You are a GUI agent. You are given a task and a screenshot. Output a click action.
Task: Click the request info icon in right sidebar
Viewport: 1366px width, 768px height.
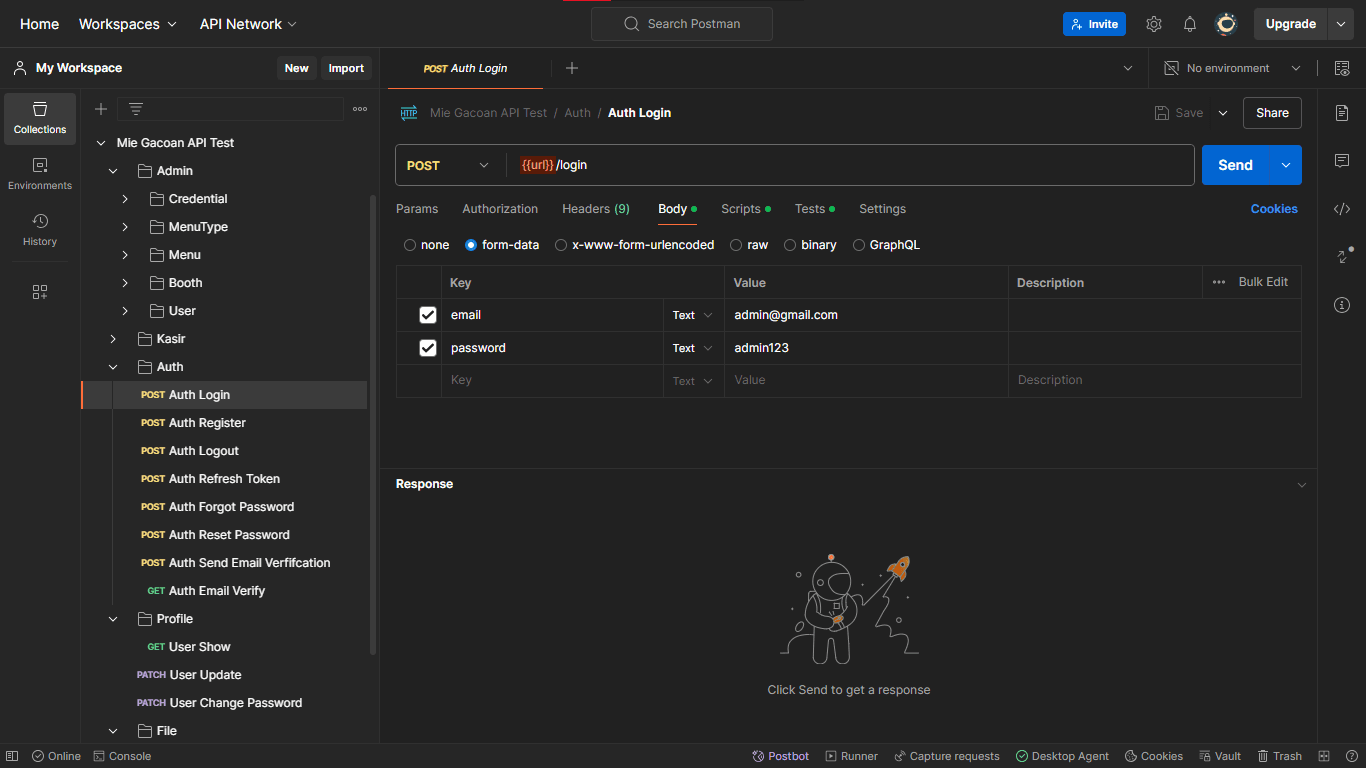click(x=1342, y=305)
